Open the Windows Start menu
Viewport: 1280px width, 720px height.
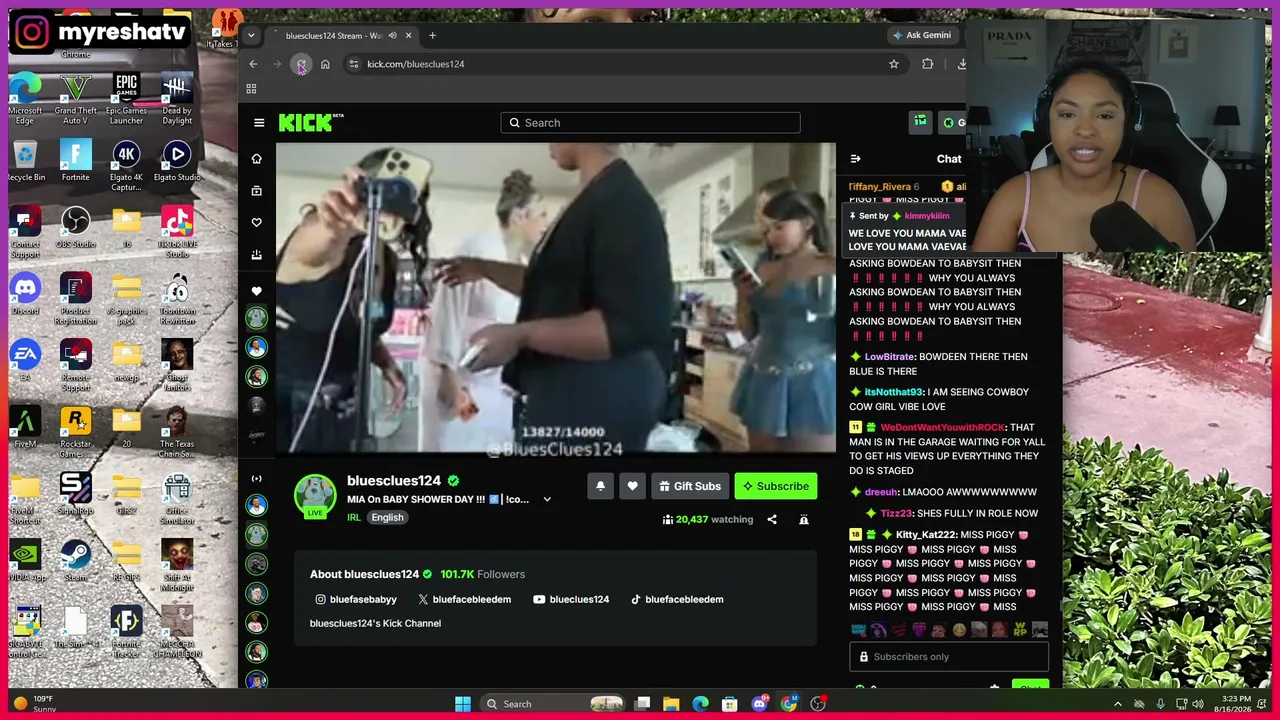point(463,704)
